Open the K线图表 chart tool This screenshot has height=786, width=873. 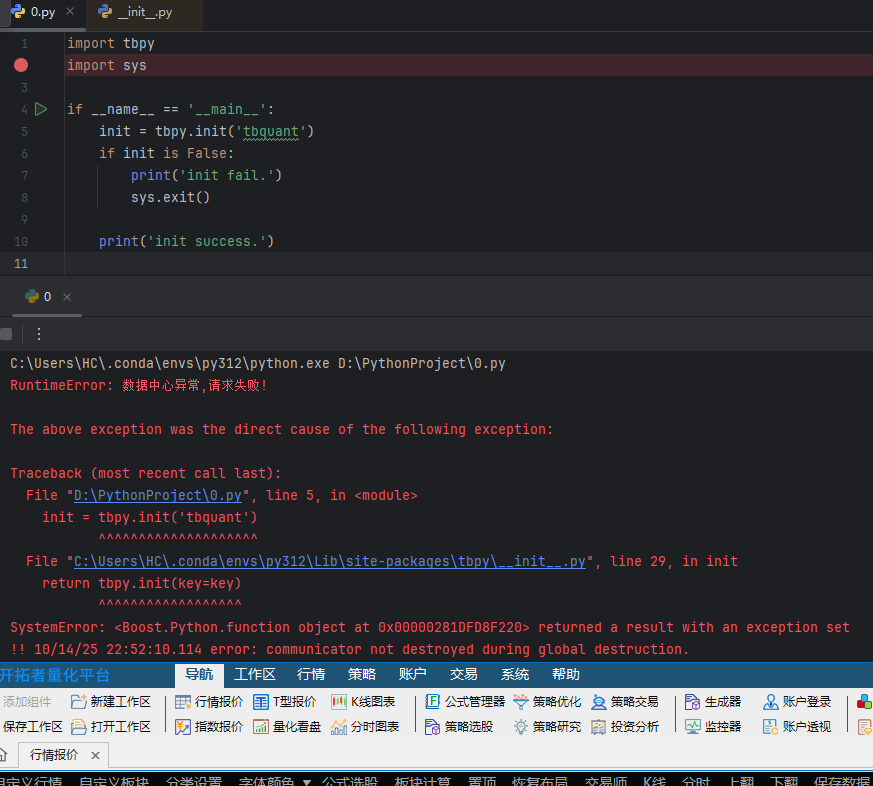339,702
